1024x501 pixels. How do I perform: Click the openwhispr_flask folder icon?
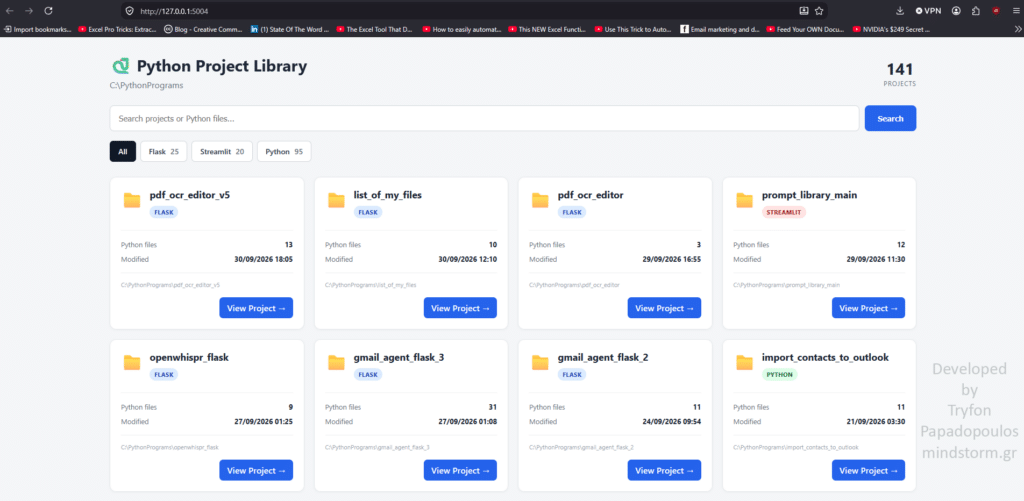tap(132, 363)
